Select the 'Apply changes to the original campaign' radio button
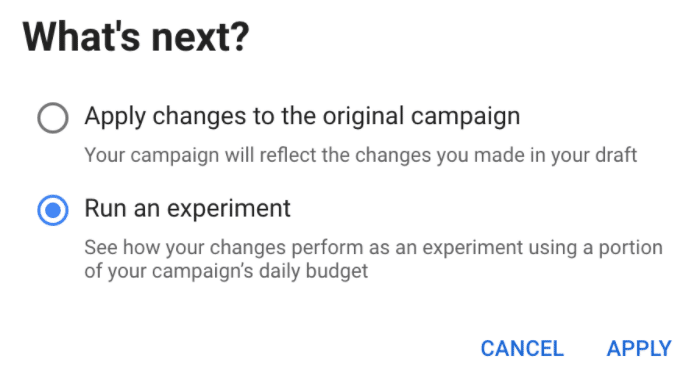 click(x=53, y=118)
